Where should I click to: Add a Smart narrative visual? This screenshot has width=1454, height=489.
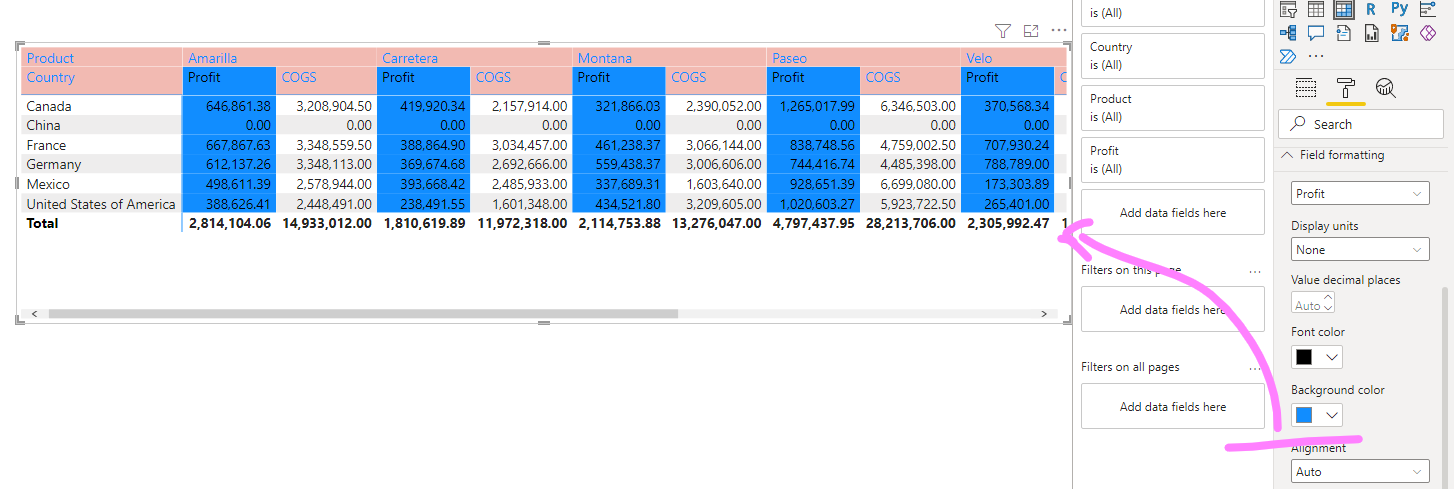click(1344, 33)
